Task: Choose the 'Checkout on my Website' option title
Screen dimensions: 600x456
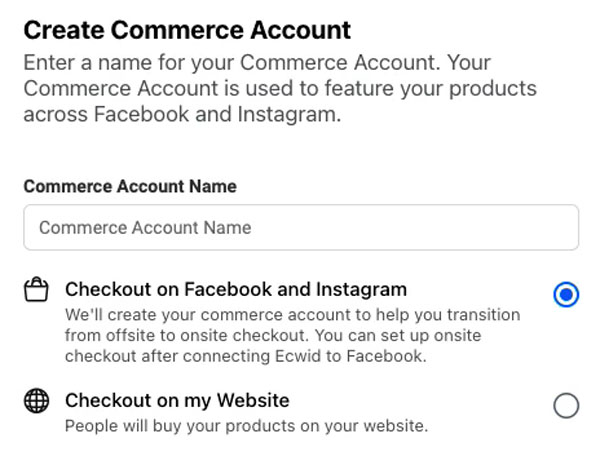Action: point(177,401)
